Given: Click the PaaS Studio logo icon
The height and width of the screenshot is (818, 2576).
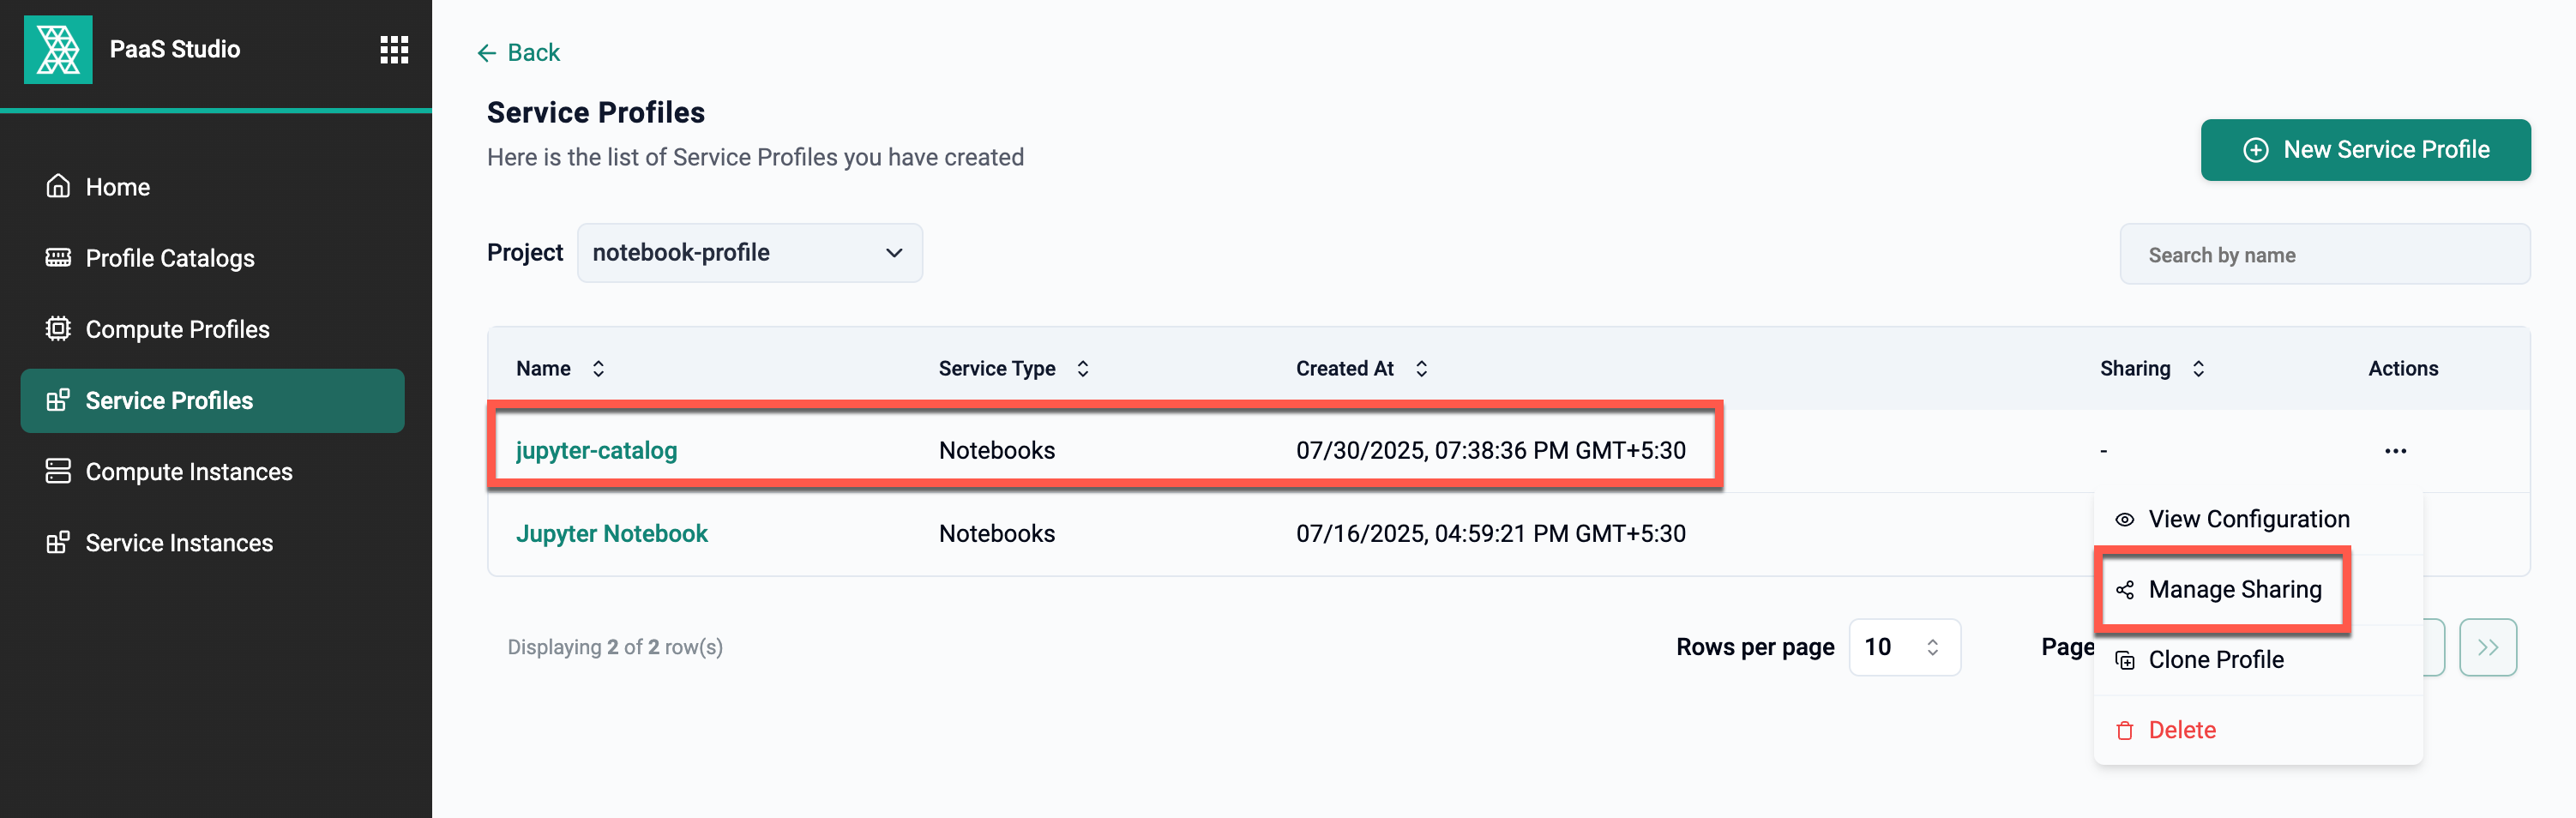Looking at the screenshot, I should [x=58, y=49].
